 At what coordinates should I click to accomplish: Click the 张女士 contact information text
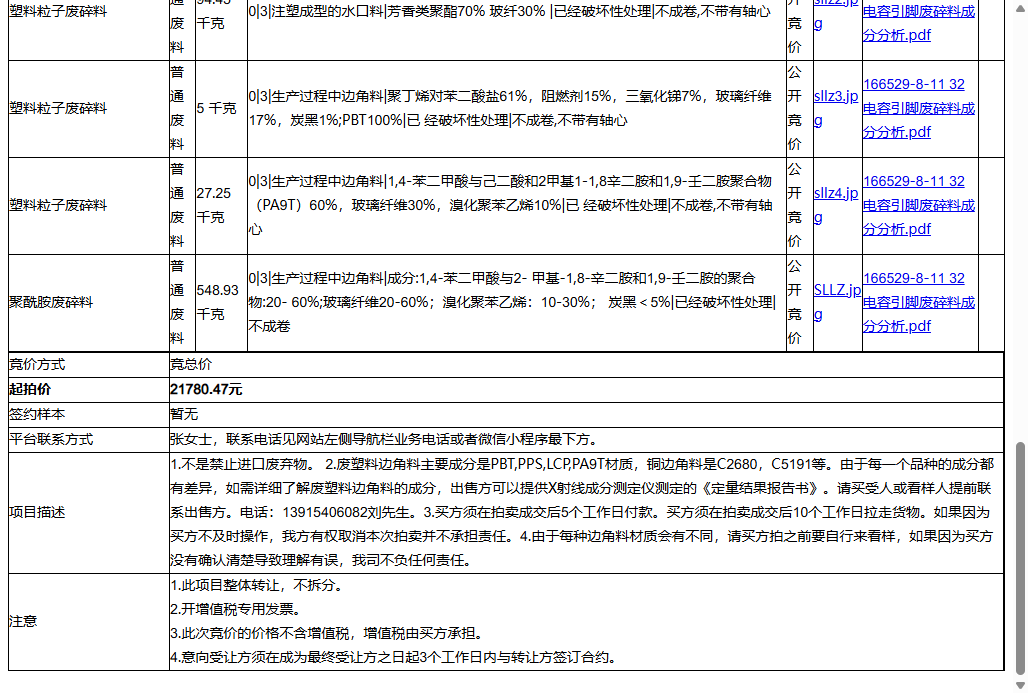pos(384,439)
